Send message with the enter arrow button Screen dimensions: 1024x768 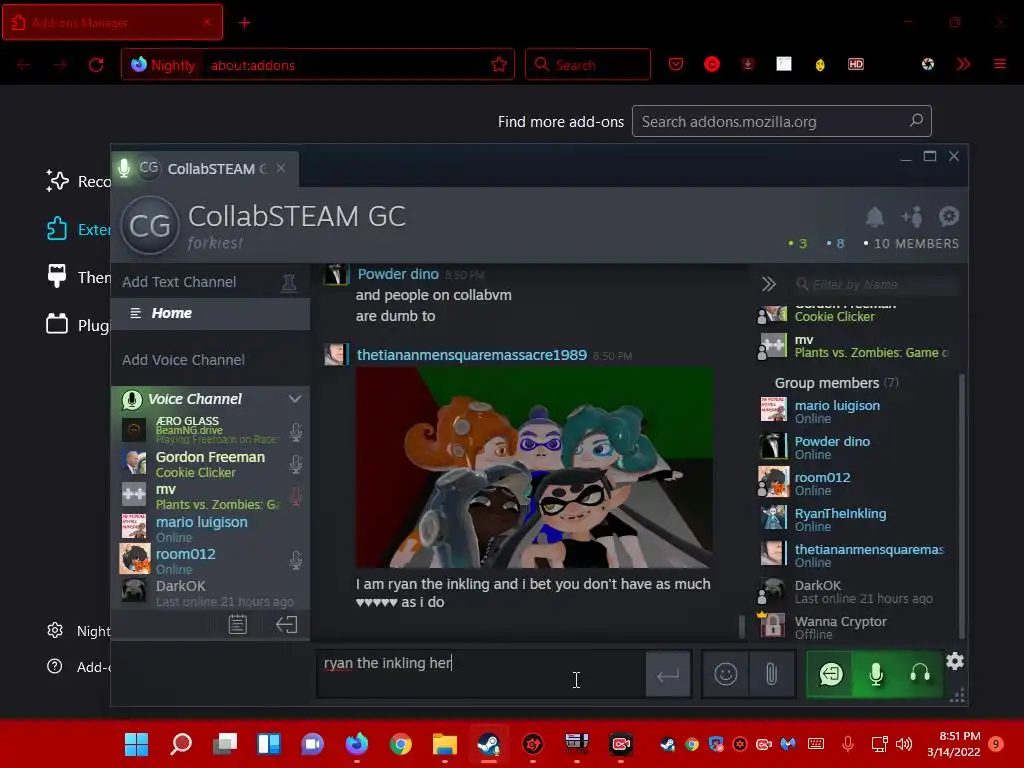(668, 675)
